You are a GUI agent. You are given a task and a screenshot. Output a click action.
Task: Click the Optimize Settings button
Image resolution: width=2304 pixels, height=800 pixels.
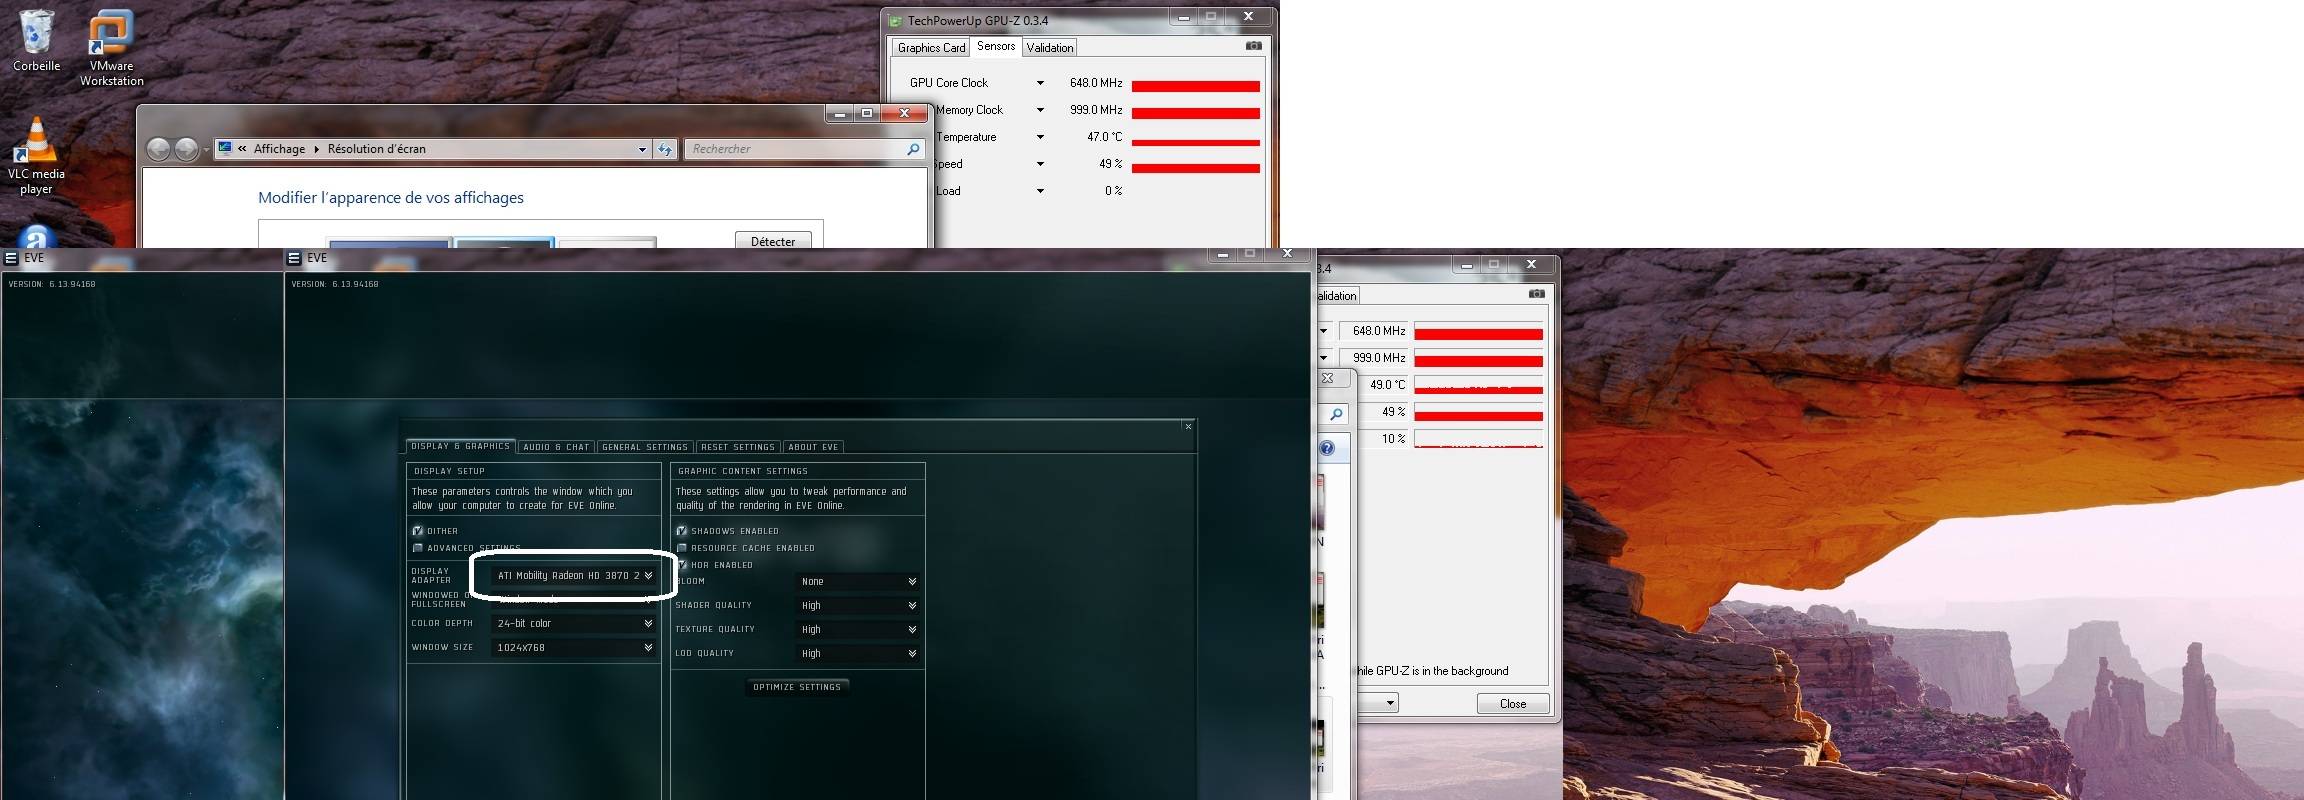[x=797, y=687]
